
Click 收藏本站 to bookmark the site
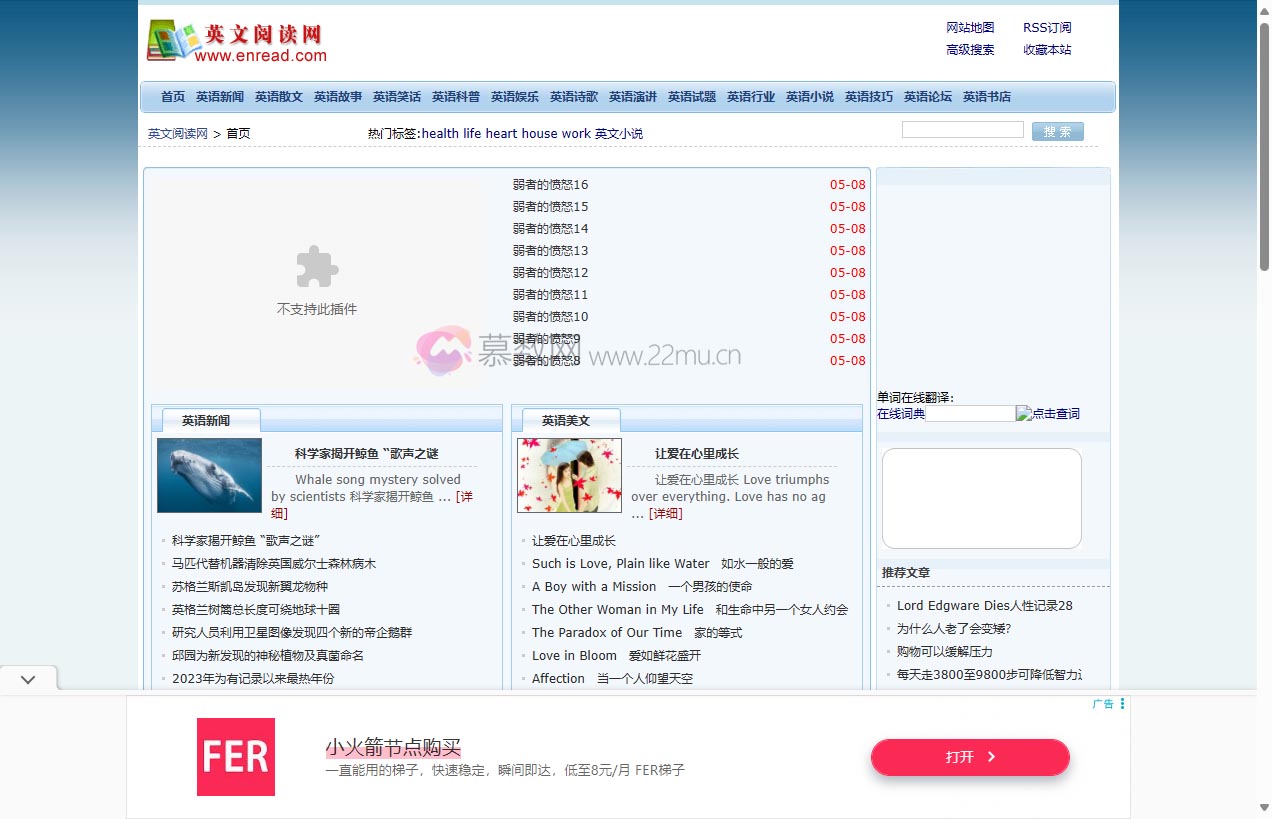pos(1046,49)
